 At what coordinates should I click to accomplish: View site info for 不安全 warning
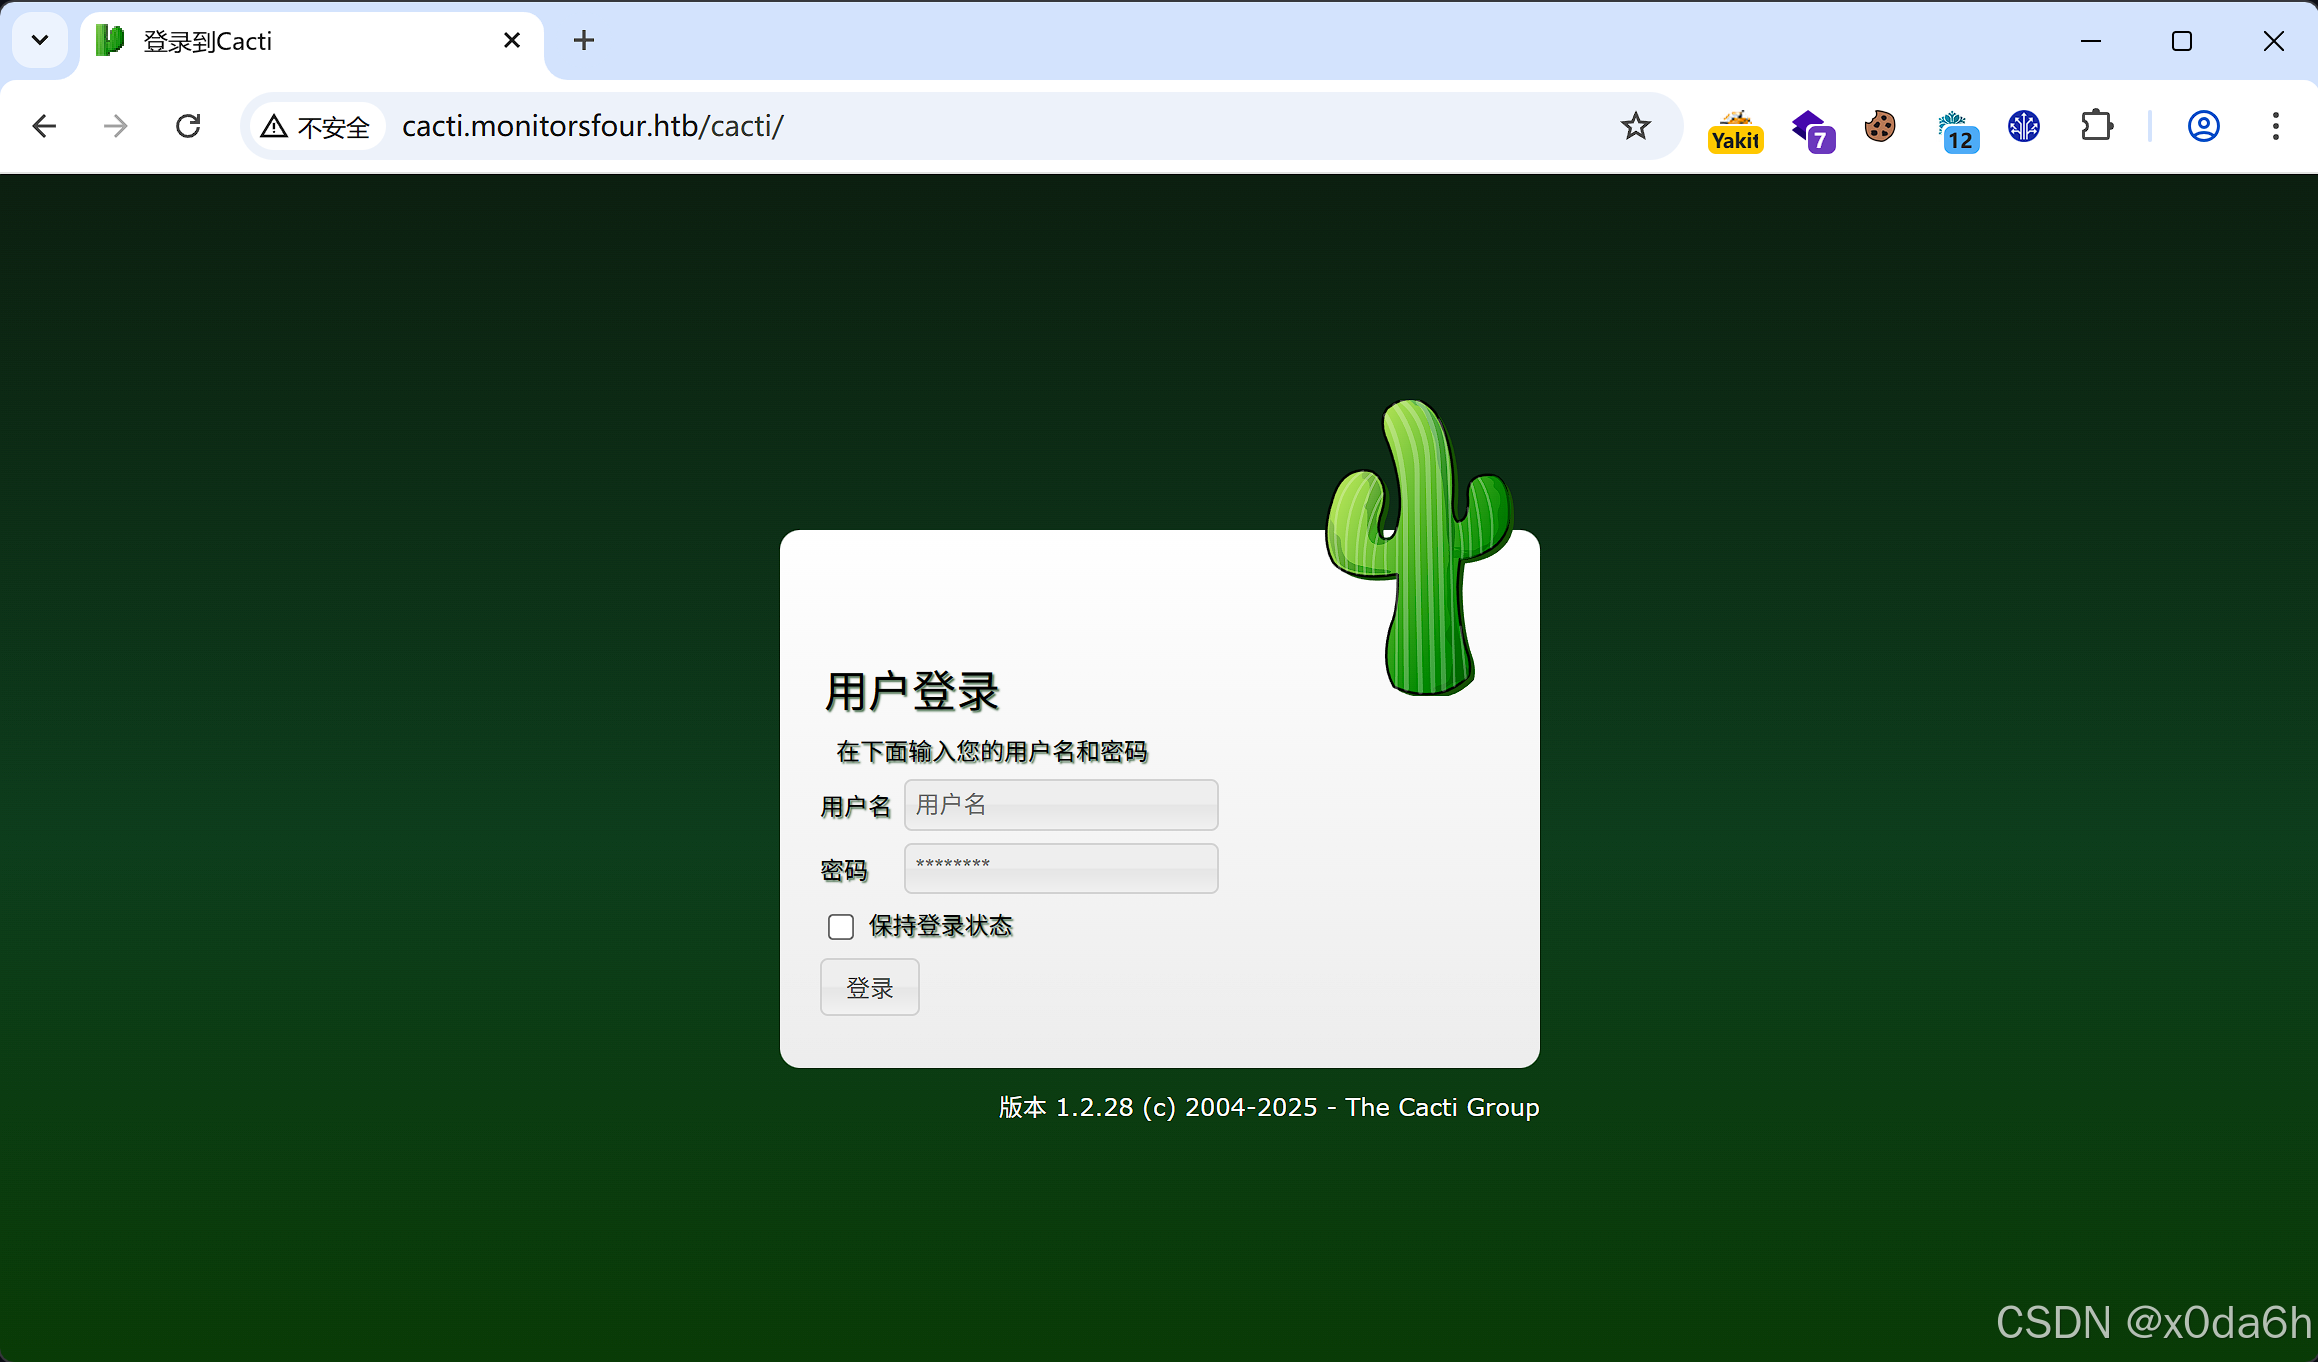point(316,127)
